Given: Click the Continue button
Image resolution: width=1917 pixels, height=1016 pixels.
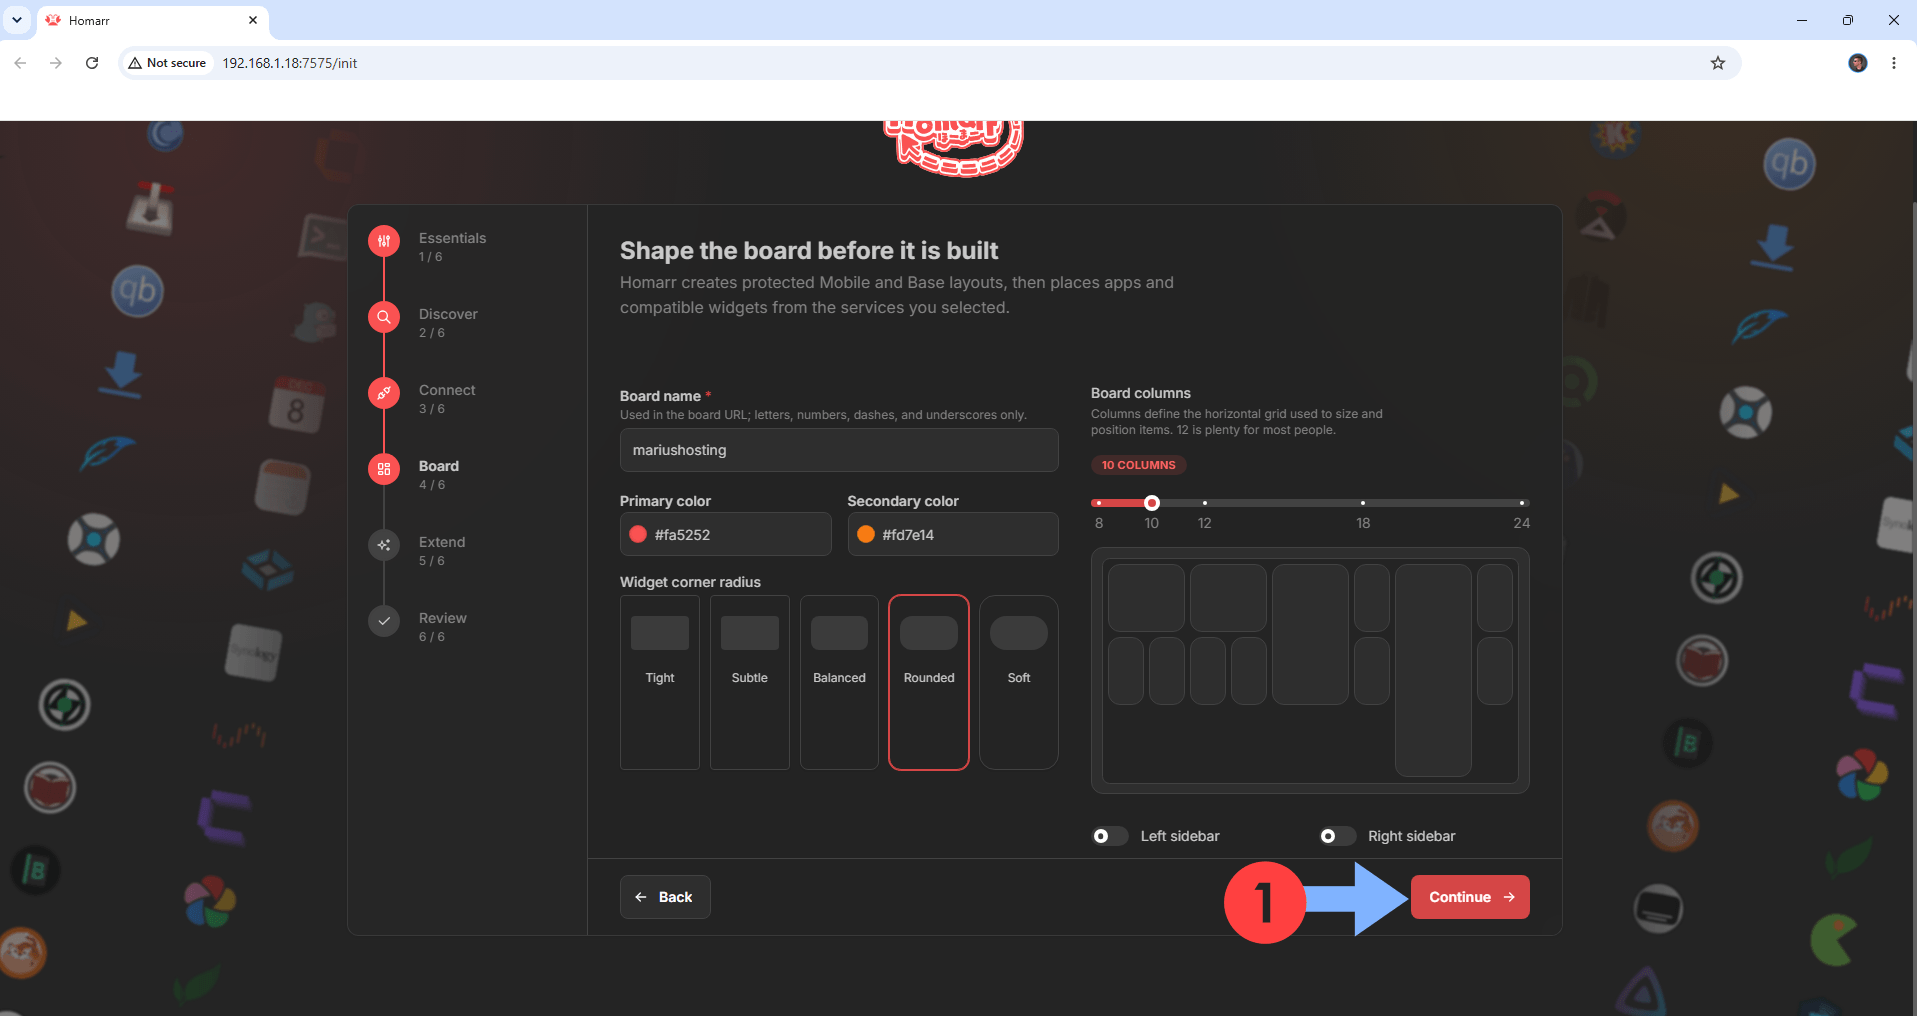Looking at the screenshot, I should pyautogui.click(x=1470, y=897).
